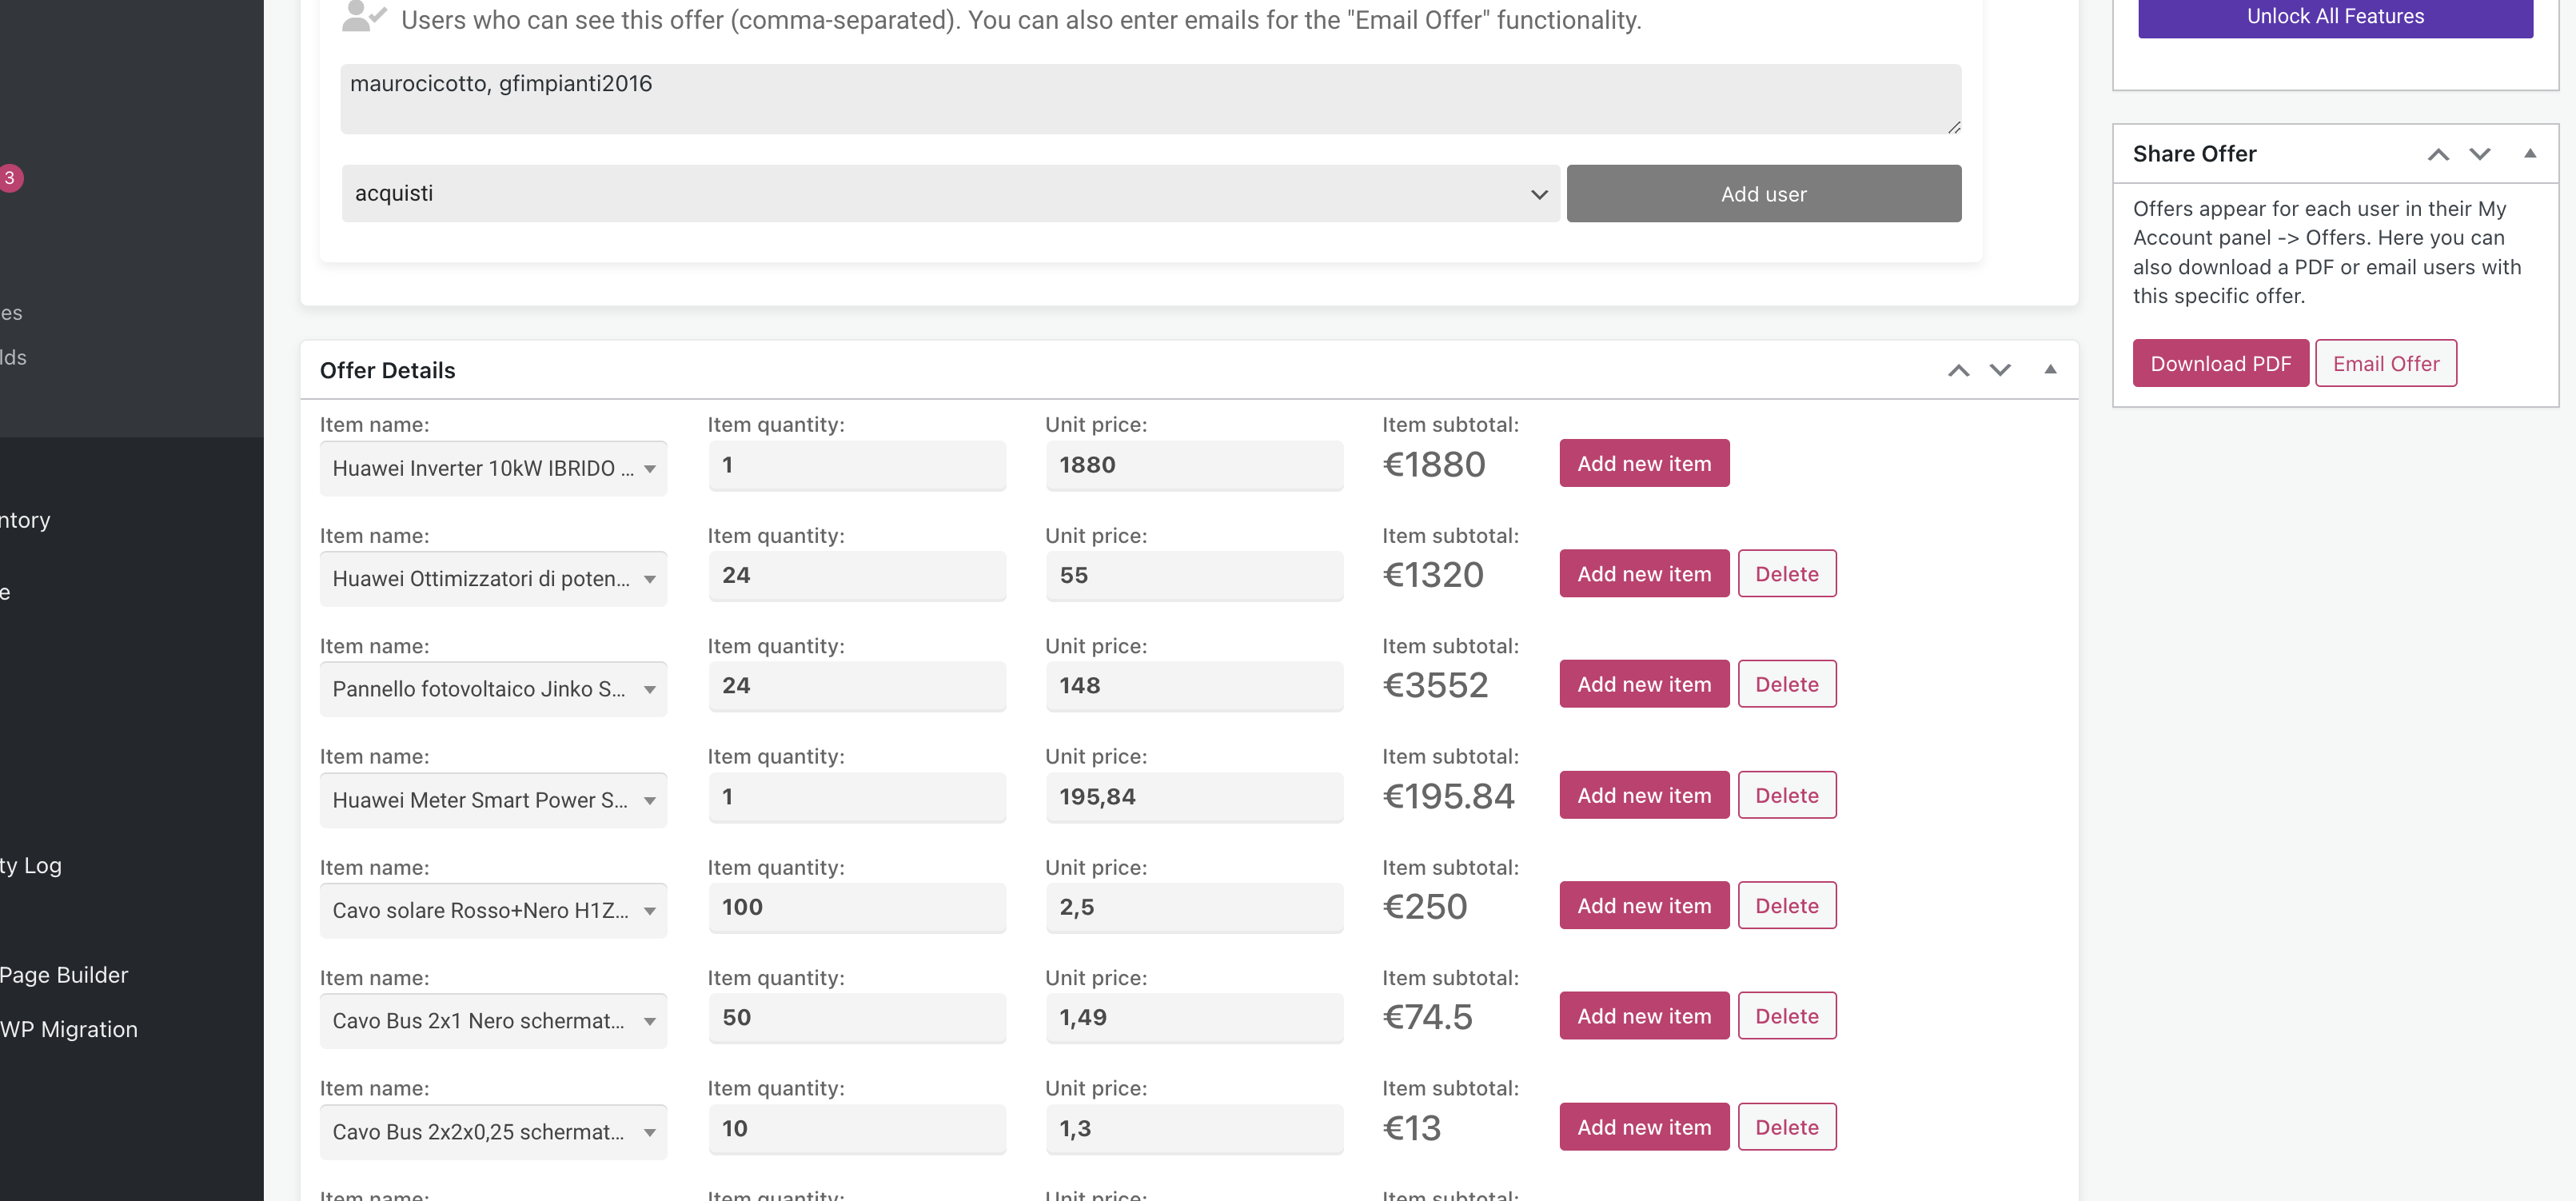Screen dimensions: 2576x1201
Task: Open Pannello fotovoltaico Jinko item dropdown
Action: 493,689
